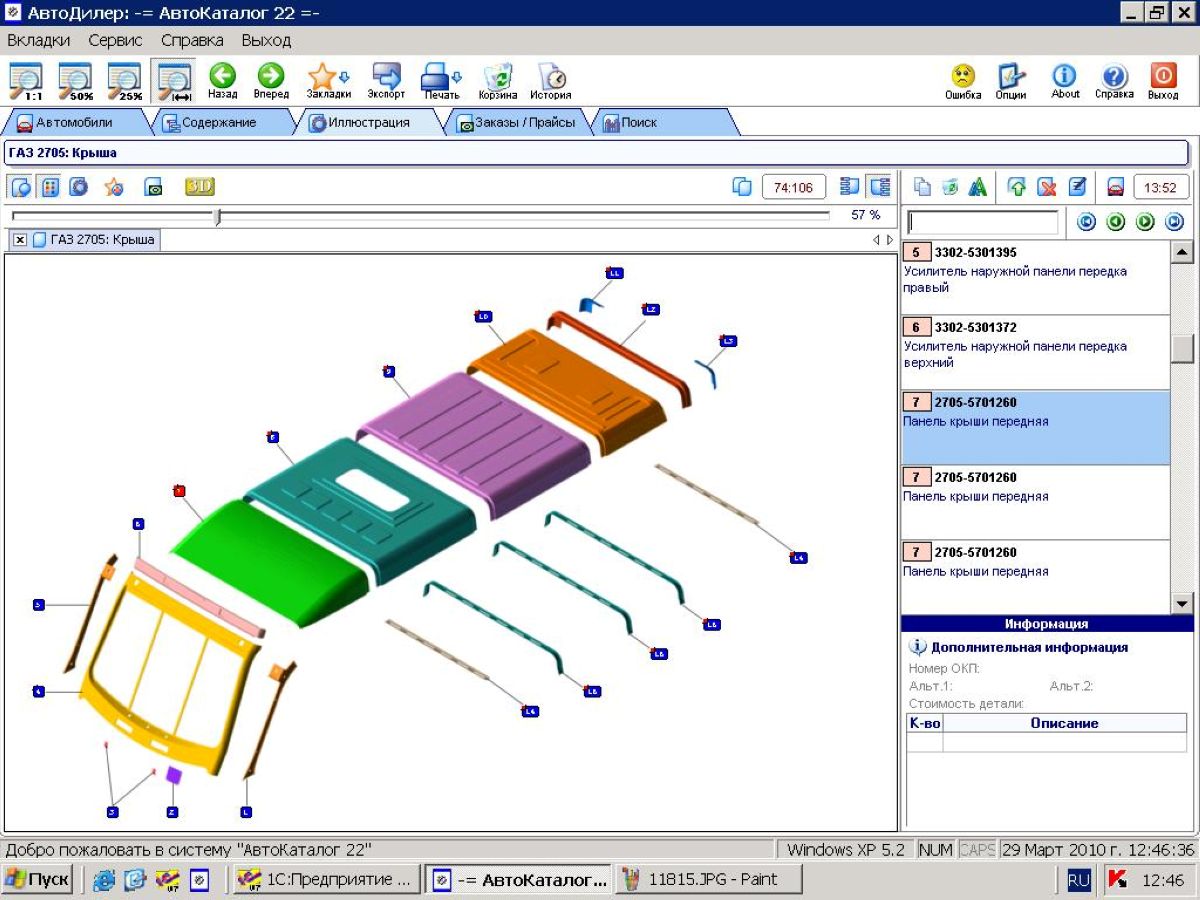Switch to the Содержание tab
The width and height of the screenshot is (1200, 900).
[x=218, y=123]
